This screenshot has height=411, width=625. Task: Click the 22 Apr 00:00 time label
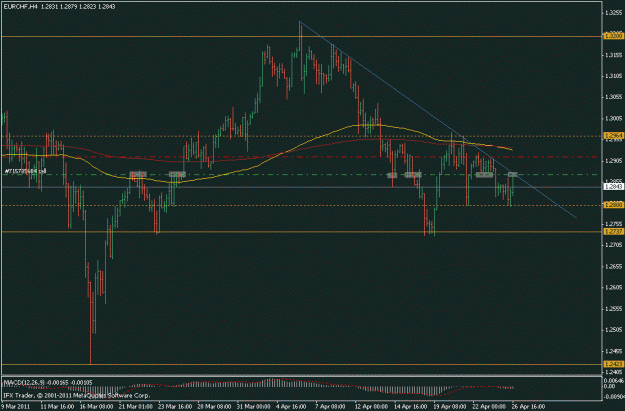tap(489, 407)
